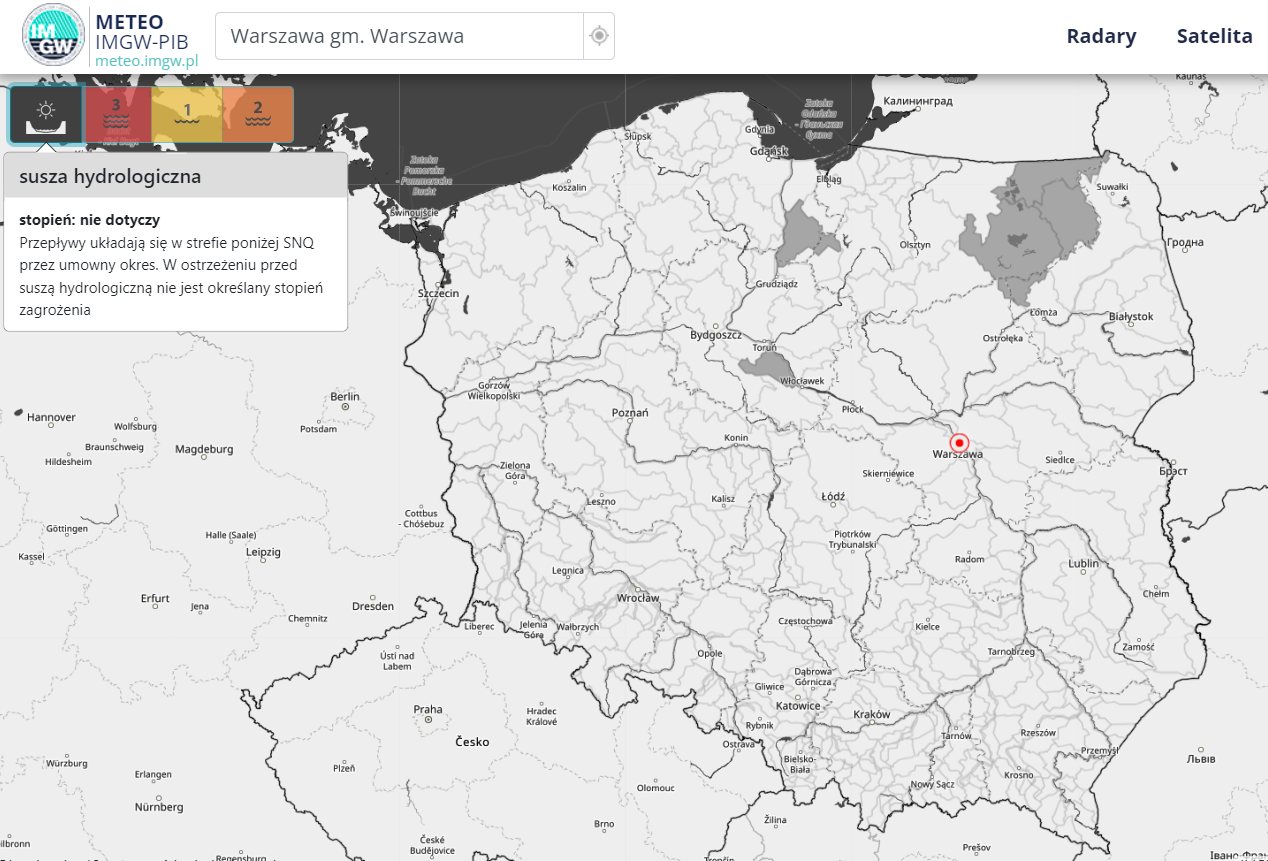Select the hydrological drought warning icon
The width and height of the screenshot is (1268, 861).
(x=46, y=115)
